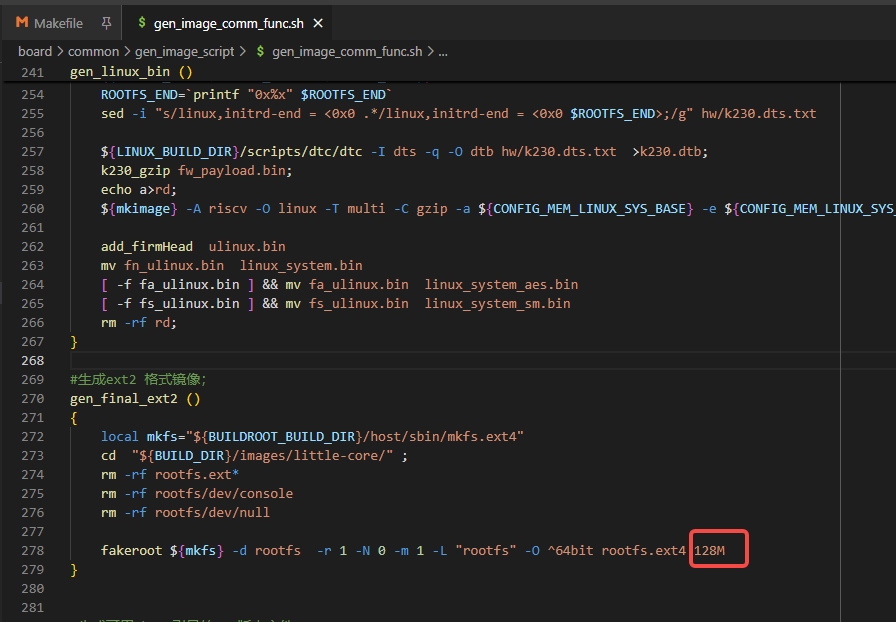
Task: Click sticky scroll header gen_linux_bin ()
Action: click(131, 72)
